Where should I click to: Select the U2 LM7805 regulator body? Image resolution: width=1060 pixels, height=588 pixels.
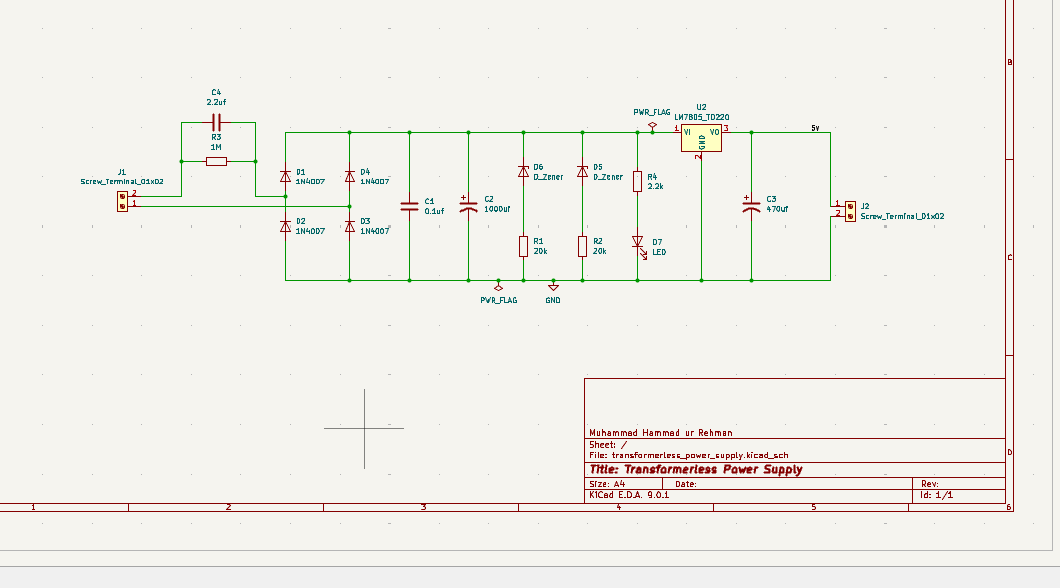pos(702,139)
